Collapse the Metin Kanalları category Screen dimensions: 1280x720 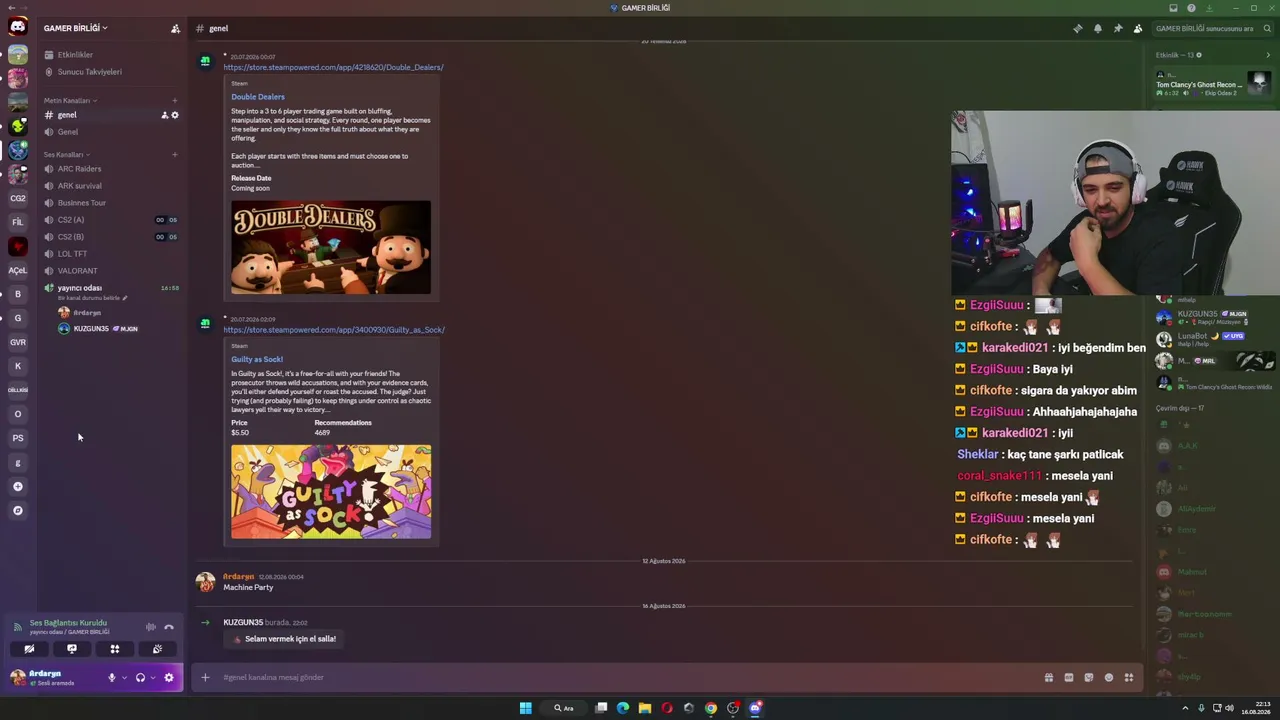click(69, 100)
